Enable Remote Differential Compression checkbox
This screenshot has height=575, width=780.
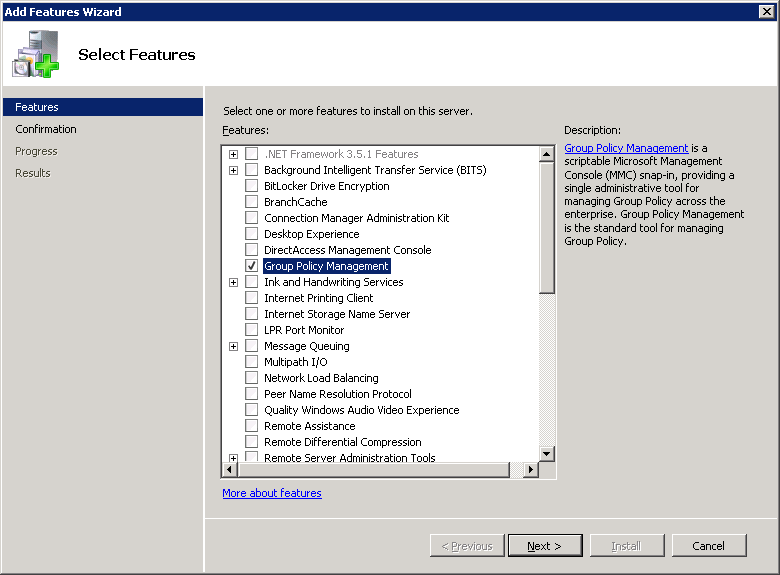252,442
